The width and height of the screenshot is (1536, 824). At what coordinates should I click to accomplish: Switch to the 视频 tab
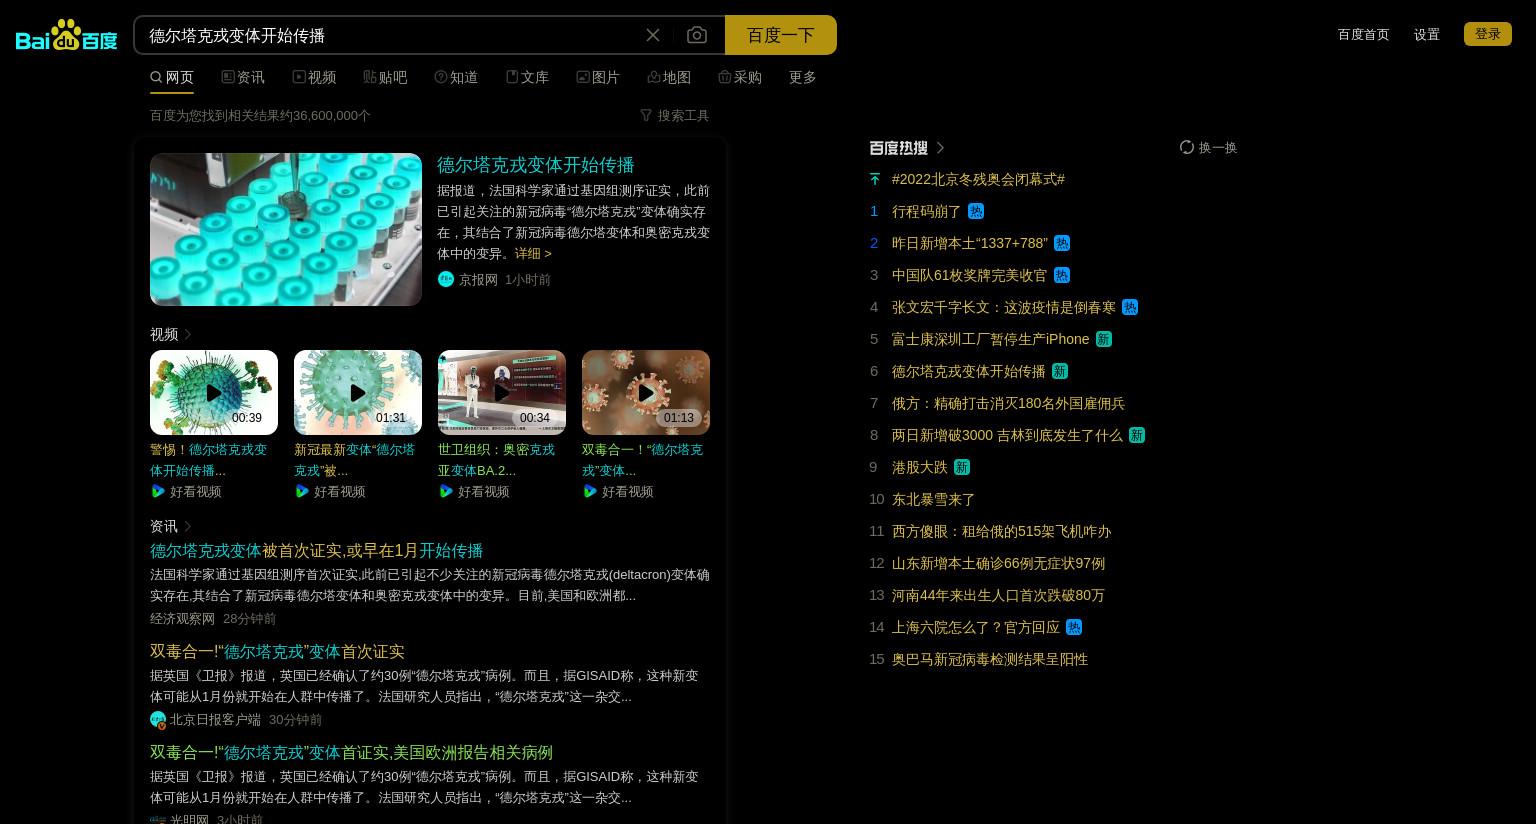coord(314,77)
